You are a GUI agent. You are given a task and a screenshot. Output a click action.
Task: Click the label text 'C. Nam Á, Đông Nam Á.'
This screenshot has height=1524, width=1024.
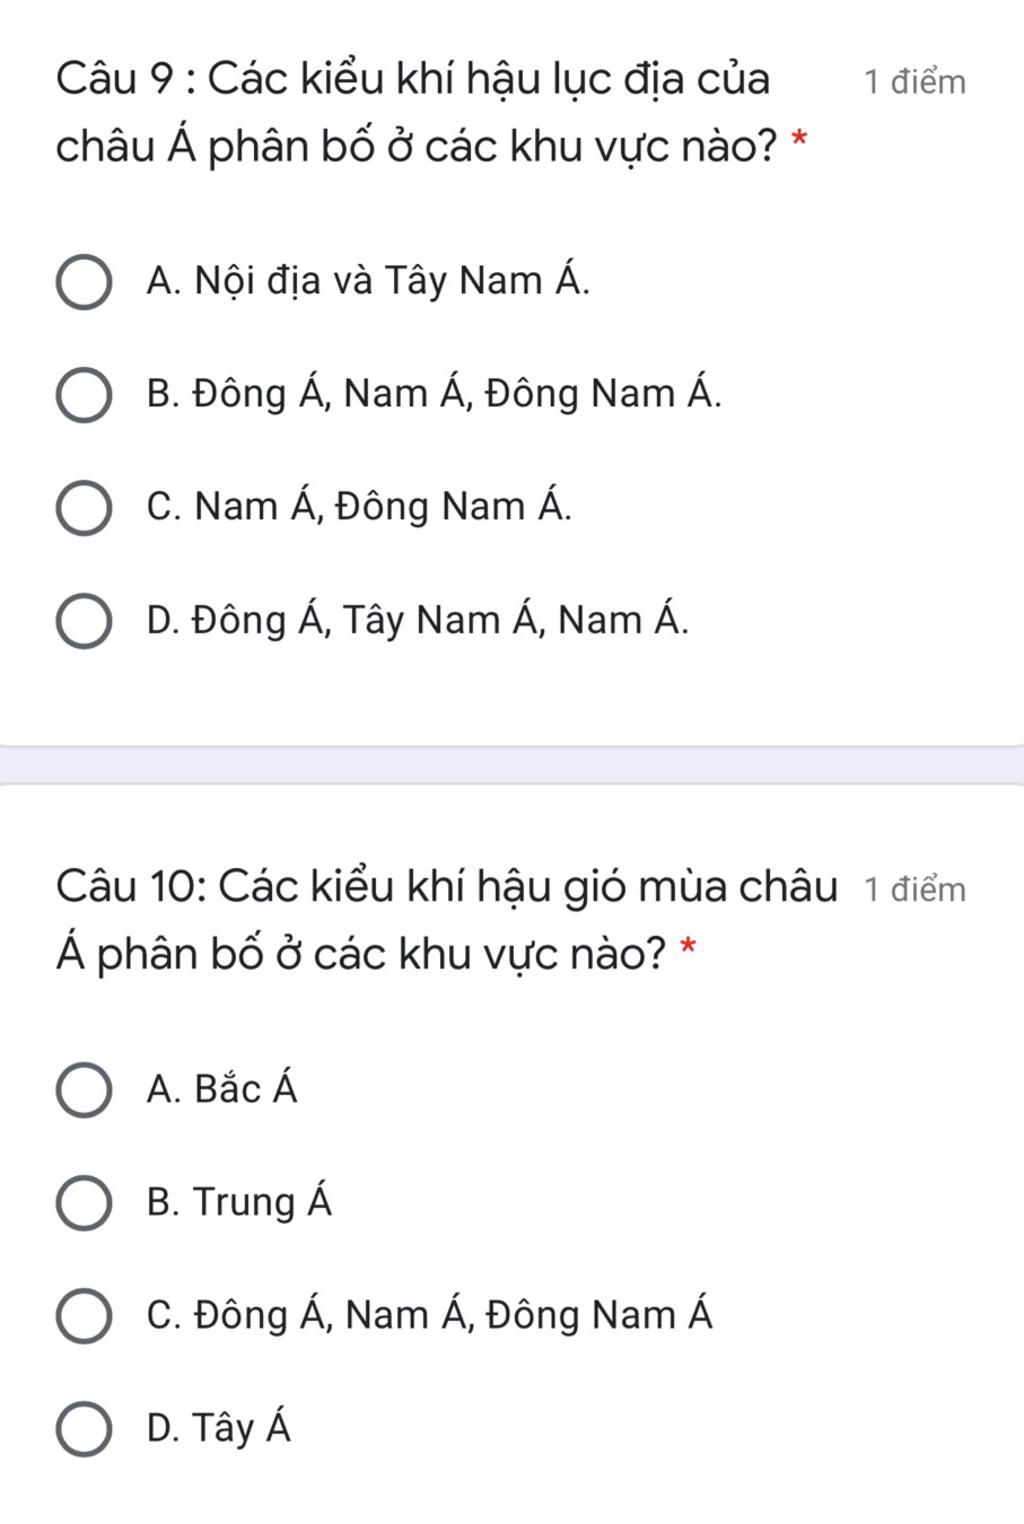tap(359, 507)
